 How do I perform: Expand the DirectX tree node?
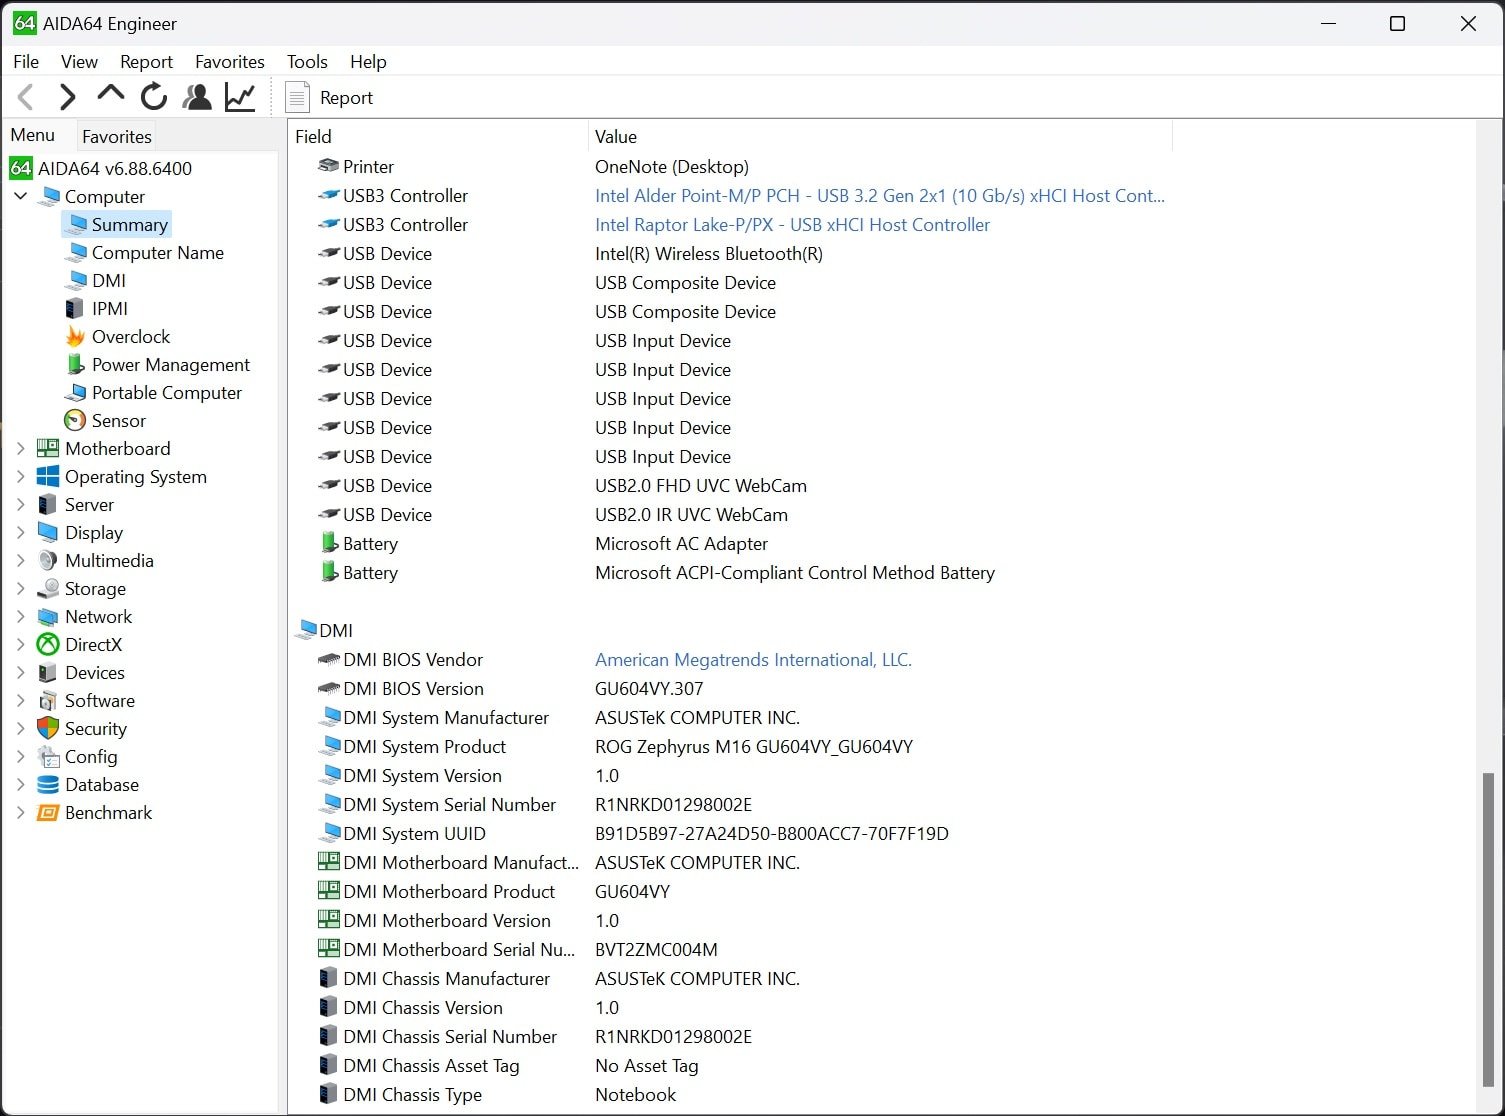[21, 644]
